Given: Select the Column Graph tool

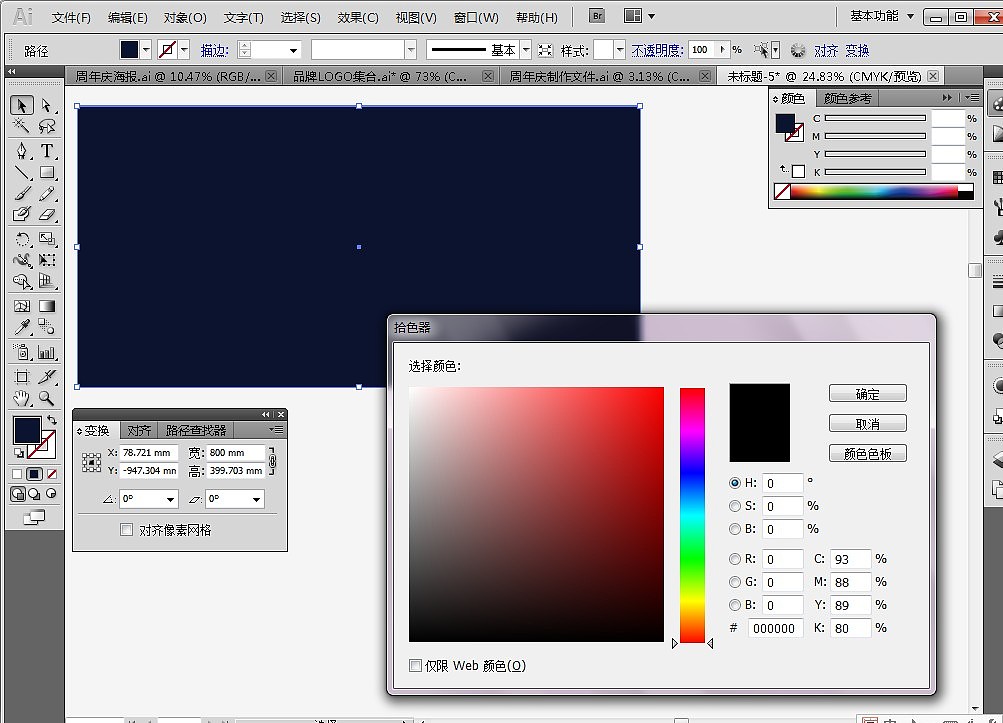Looking at the screenshot, I should tap(46, 352).
